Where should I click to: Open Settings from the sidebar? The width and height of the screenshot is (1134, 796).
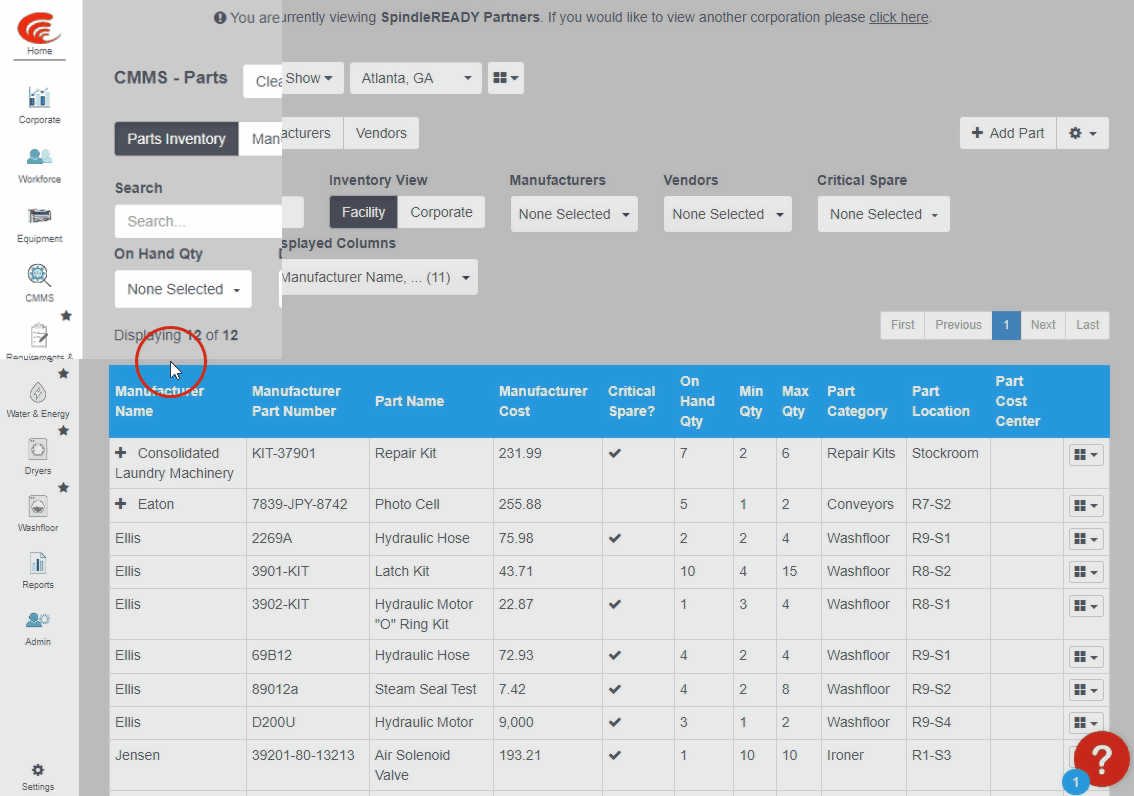click(38, 777)
